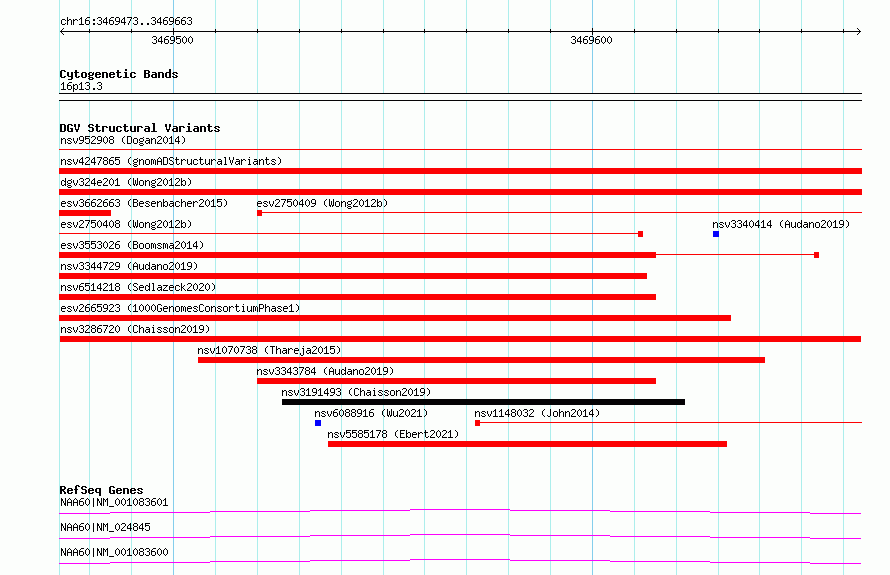Click the nsv952908 (Dogan2014) variant label
The height and width of the screenshot is (575, 890).
tap(123, 140)
